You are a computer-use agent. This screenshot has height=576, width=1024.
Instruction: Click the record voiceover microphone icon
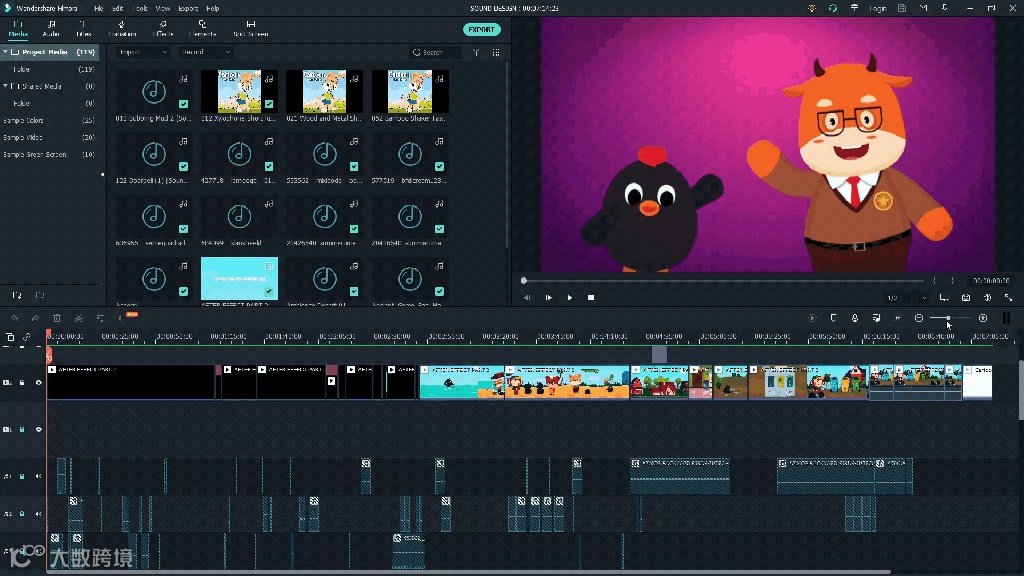click(x=855, y=318)
